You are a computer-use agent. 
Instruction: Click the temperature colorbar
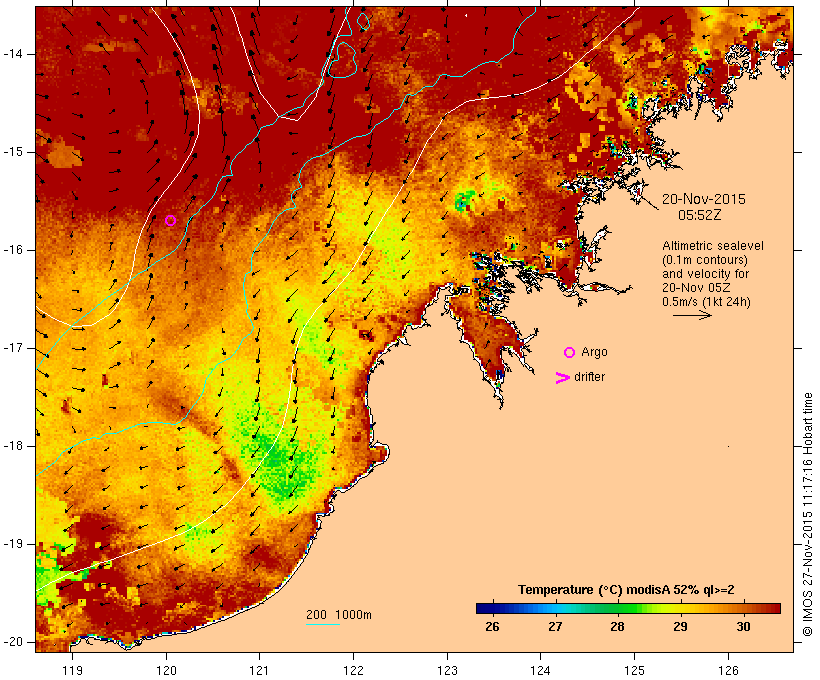[628, 608]
